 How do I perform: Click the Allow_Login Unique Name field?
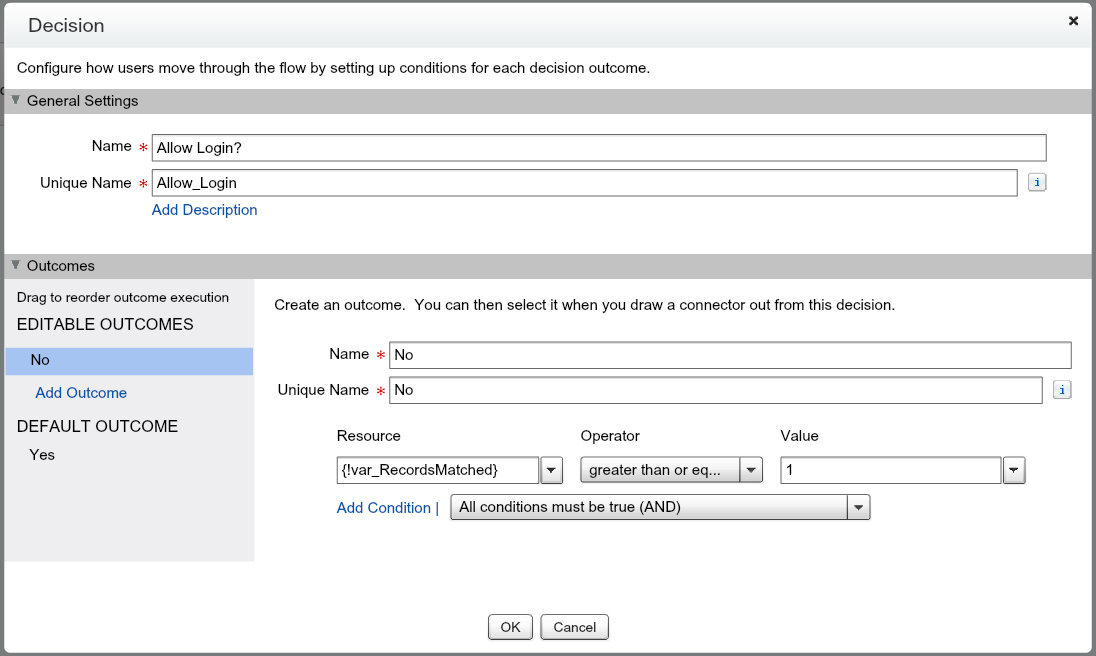[584, 183]
